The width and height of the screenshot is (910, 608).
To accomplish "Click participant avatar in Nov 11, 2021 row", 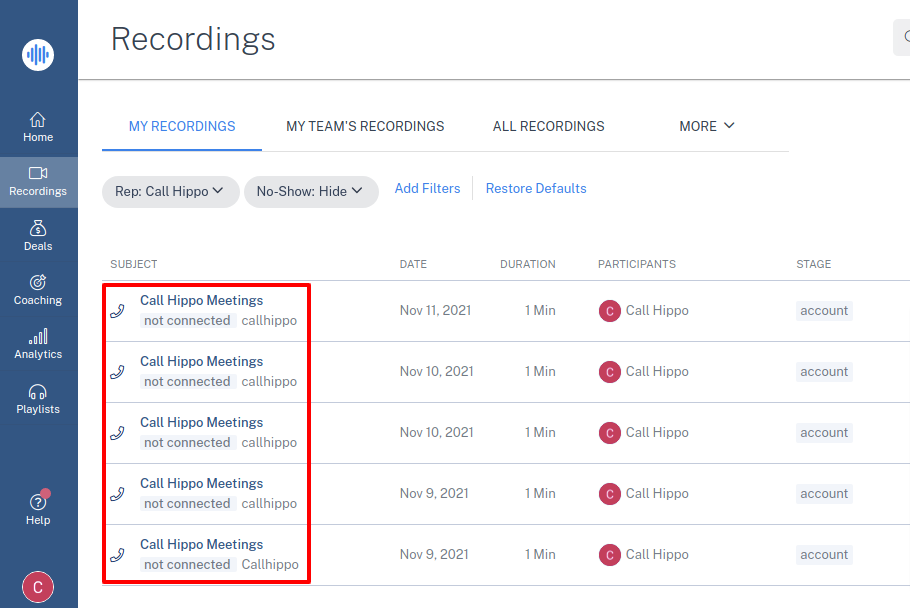I will click(609, 311).
